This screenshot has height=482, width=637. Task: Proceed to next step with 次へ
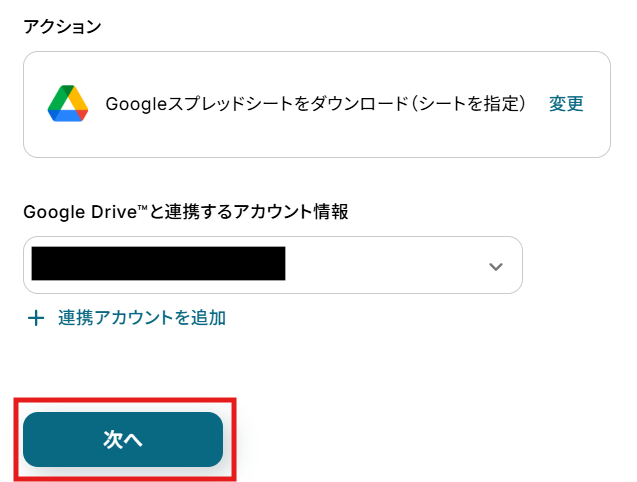(123, 439)
